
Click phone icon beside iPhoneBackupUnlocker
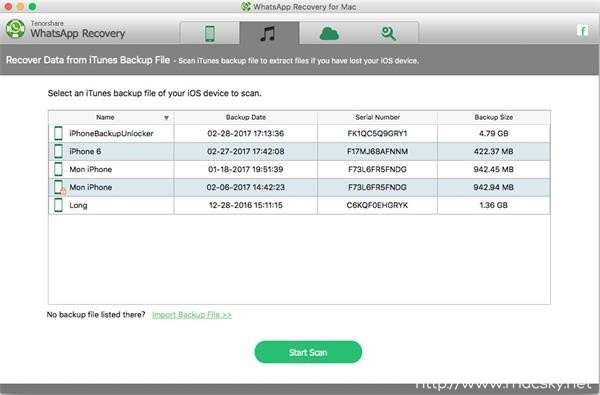(59, 133)
